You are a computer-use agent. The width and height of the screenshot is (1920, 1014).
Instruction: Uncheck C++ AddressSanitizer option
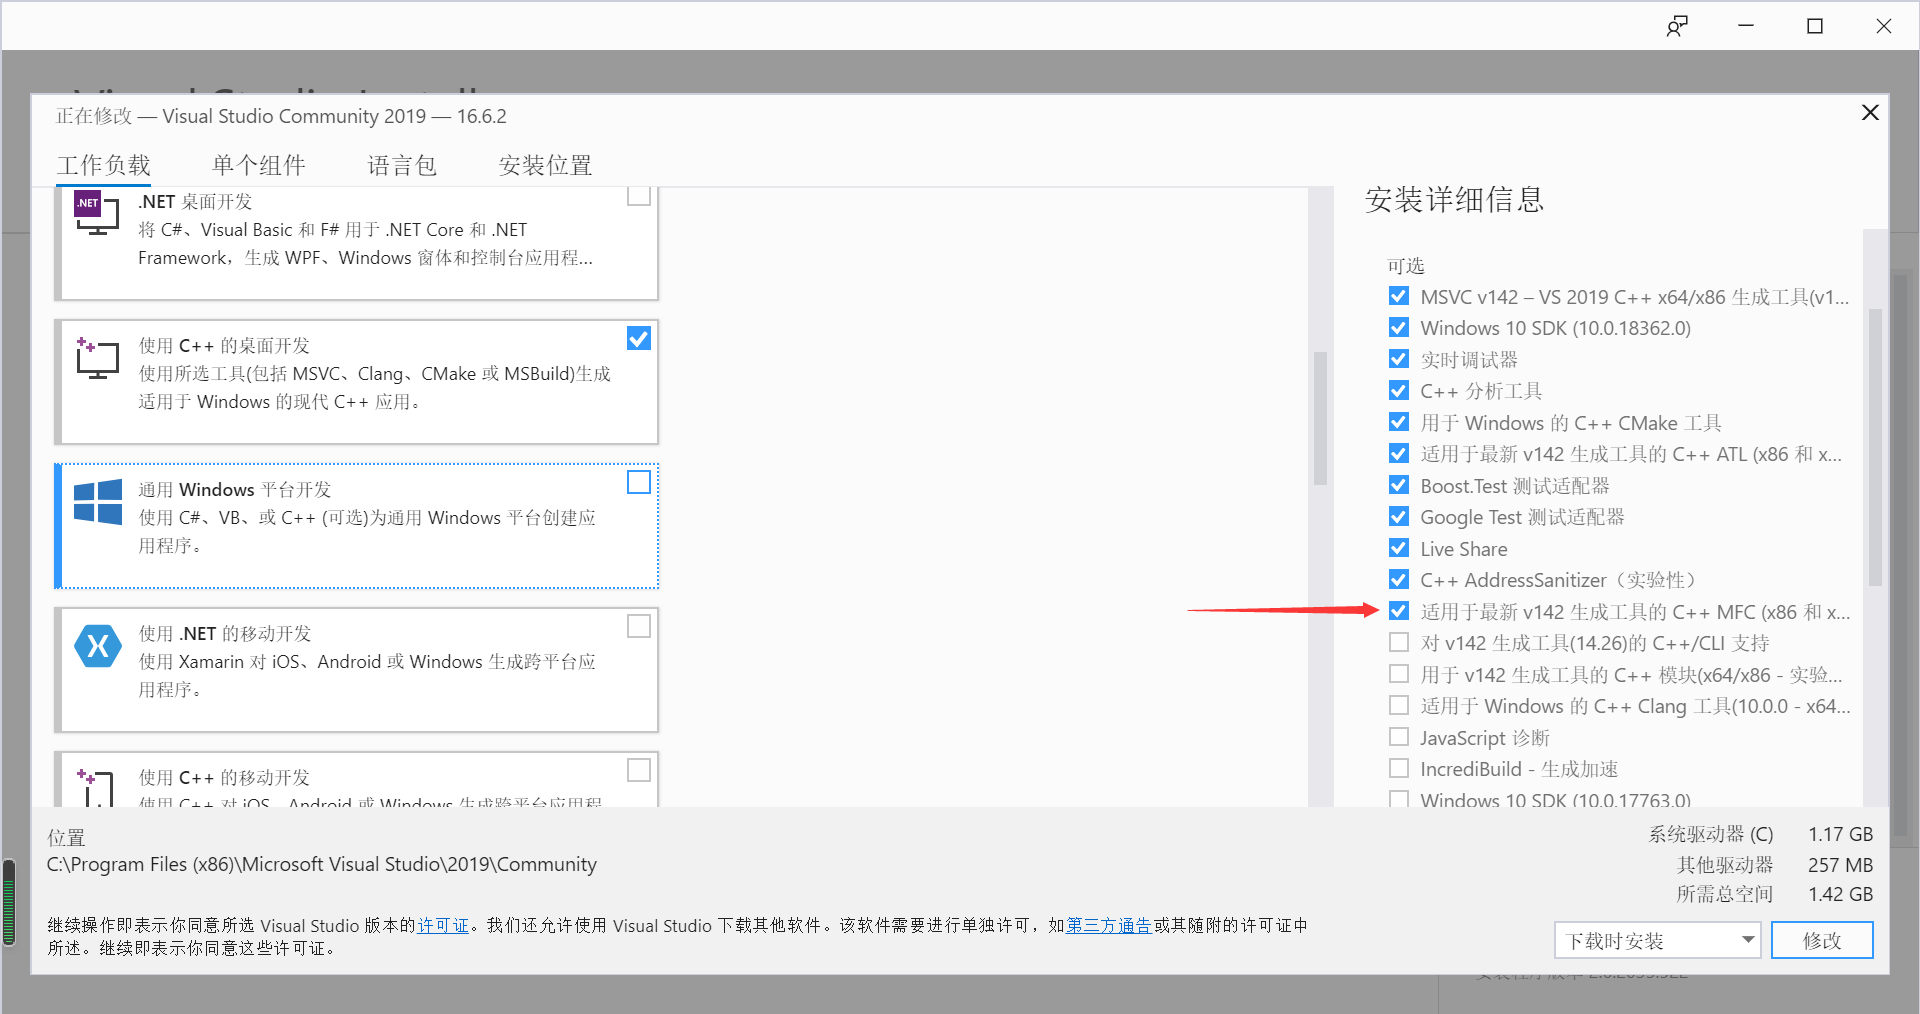tap(1399, 579)
